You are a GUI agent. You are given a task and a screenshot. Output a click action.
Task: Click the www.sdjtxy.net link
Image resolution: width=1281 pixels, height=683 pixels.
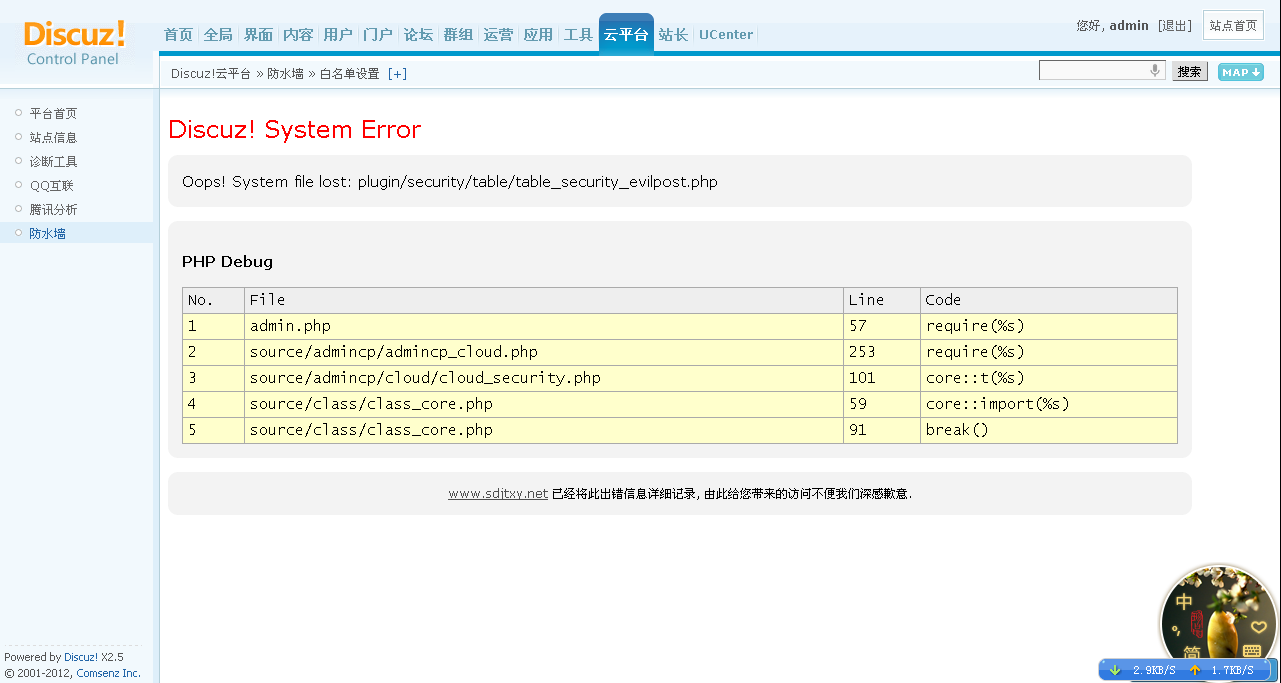(498, 494)
